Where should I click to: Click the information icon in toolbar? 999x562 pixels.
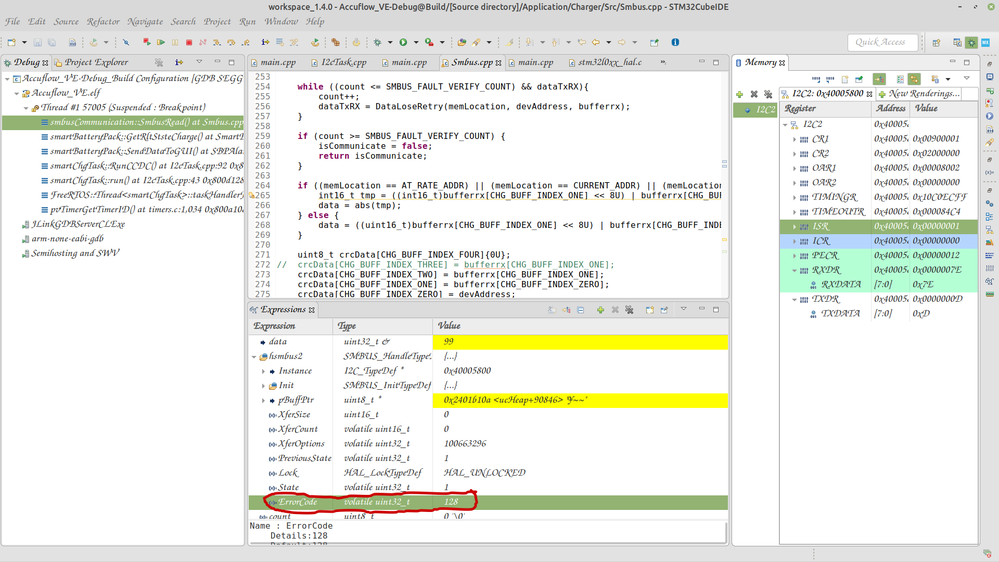tap(675, 43)
